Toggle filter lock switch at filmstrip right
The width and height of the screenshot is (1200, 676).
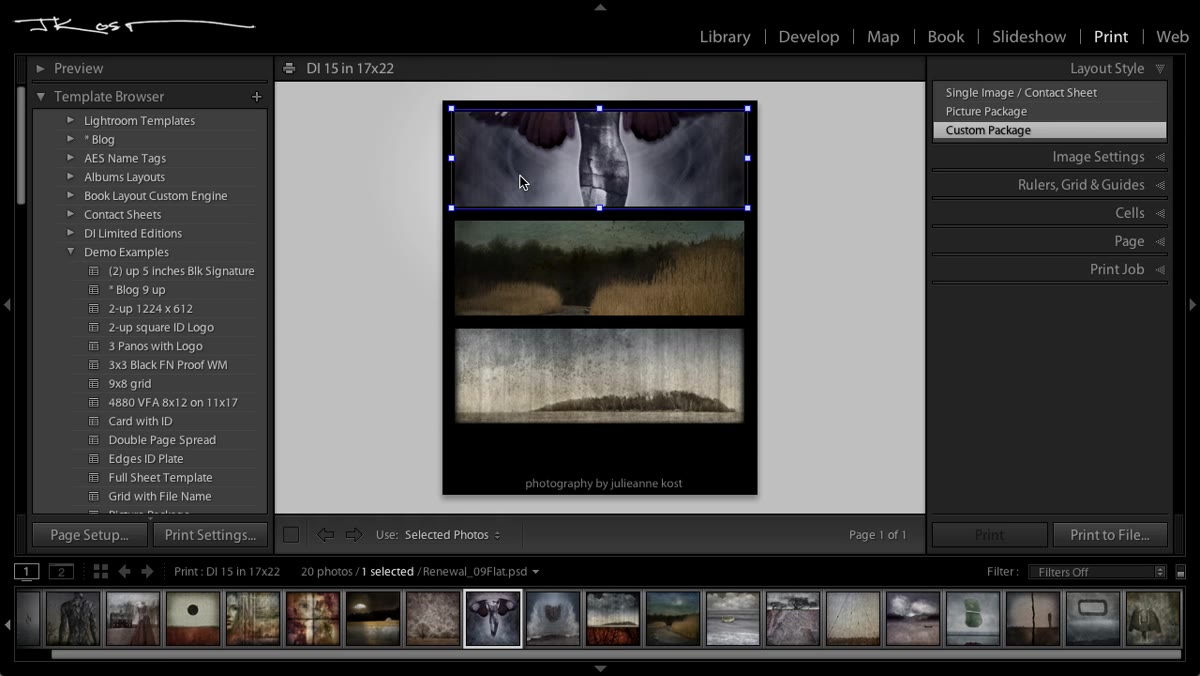pyautogui.click(x=1181, y=572)
